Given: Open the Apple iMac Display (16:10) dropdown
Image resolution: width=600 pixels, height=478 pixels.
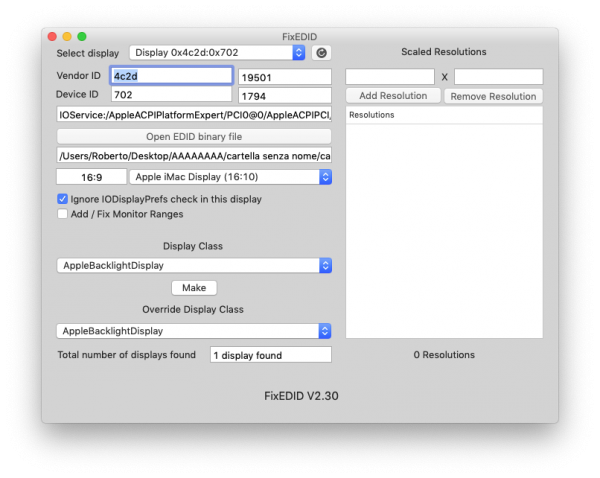Looking at the screenshot, I should pyautogui.click(x=230, y=177).
